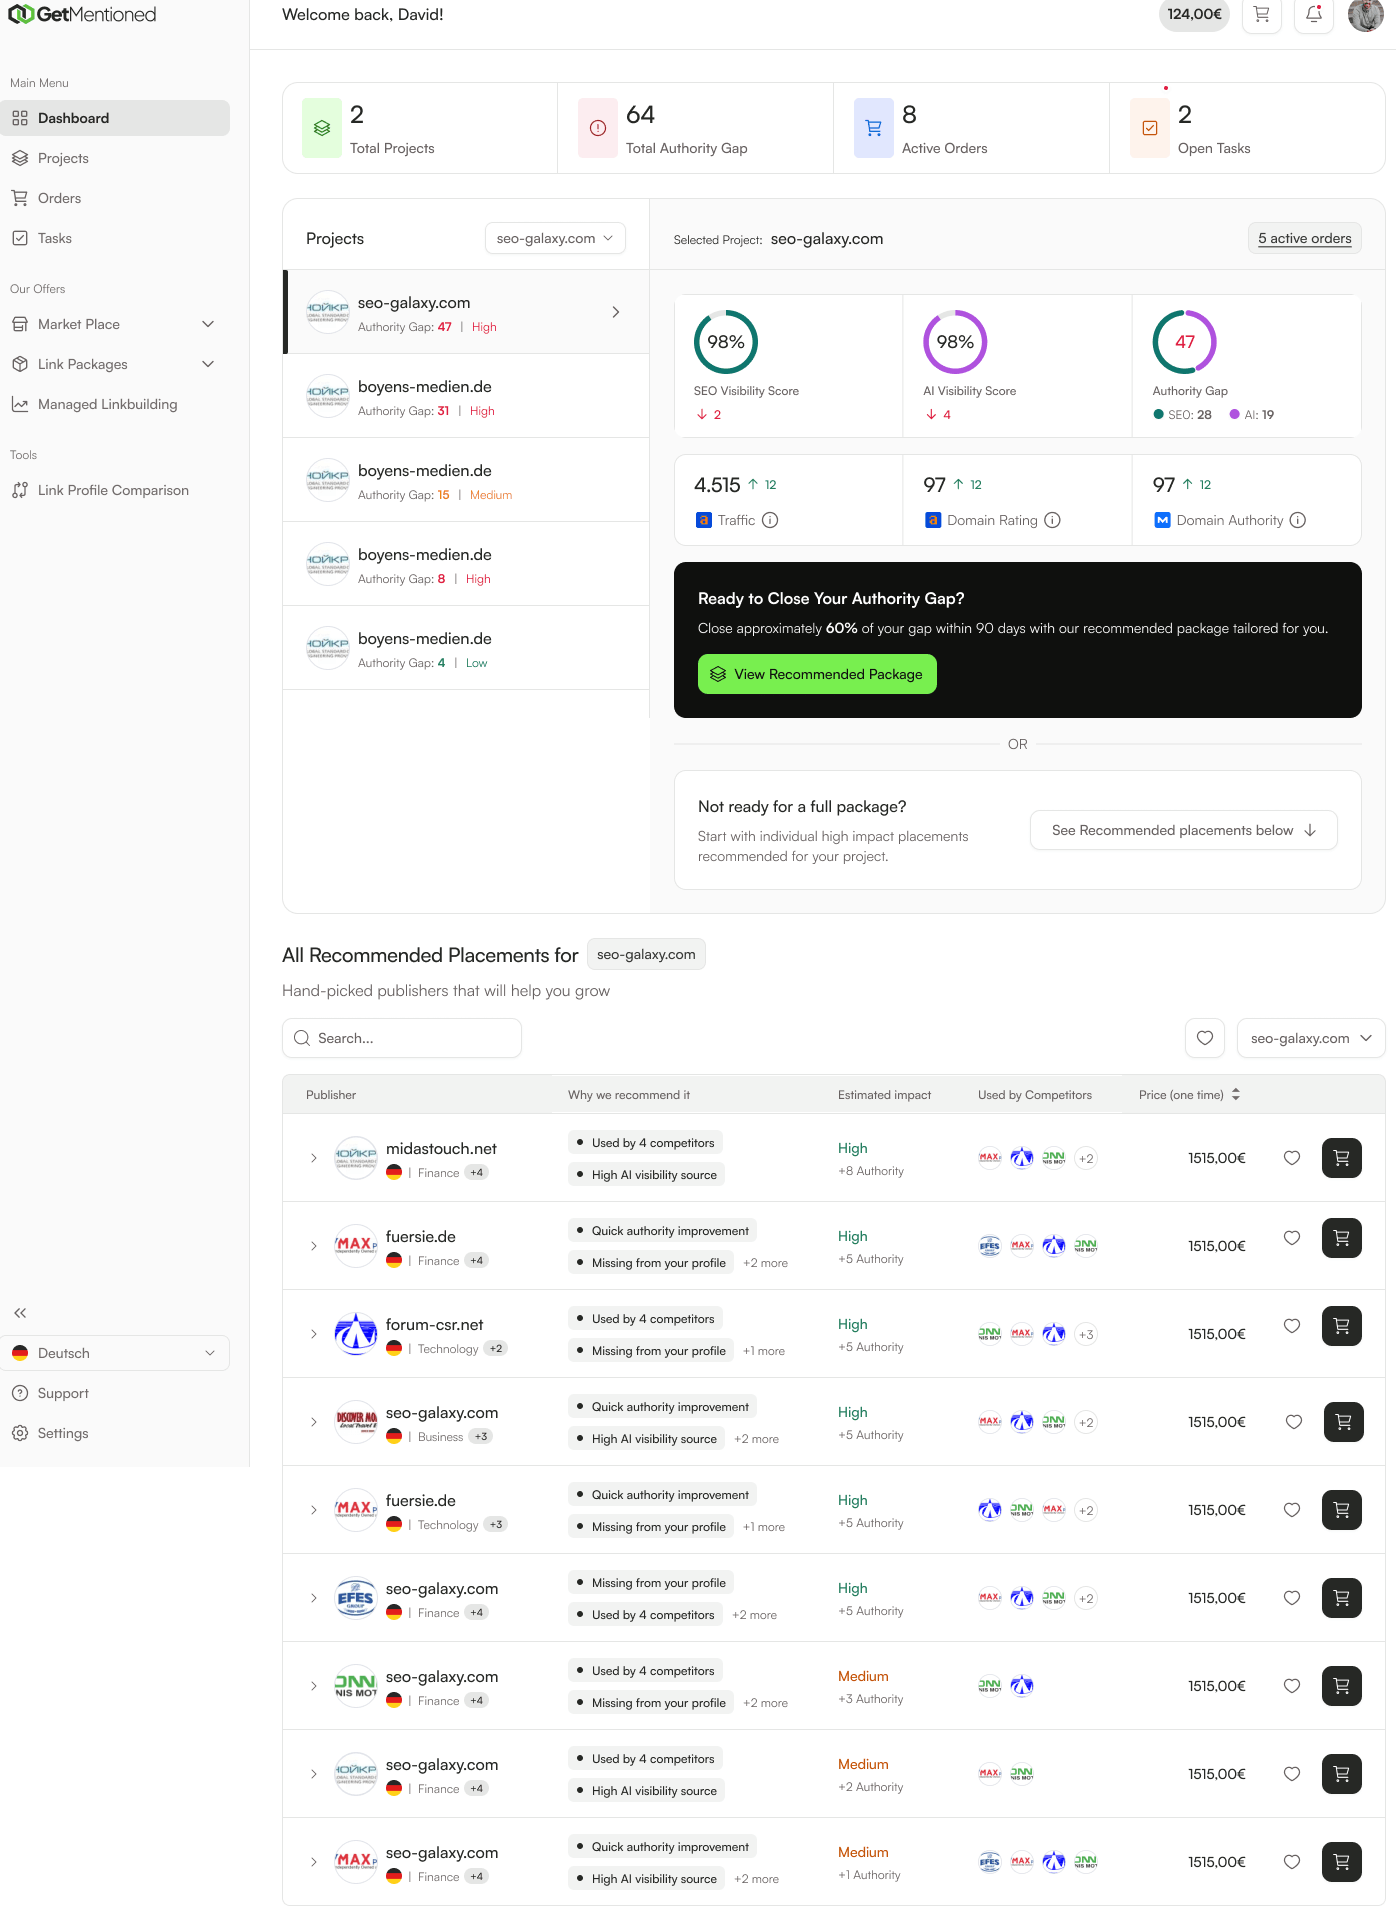Favorite forum-csr.net with heart icon
The width and height of the screenshot is (1396, 1916).
coord(1292,1326)
